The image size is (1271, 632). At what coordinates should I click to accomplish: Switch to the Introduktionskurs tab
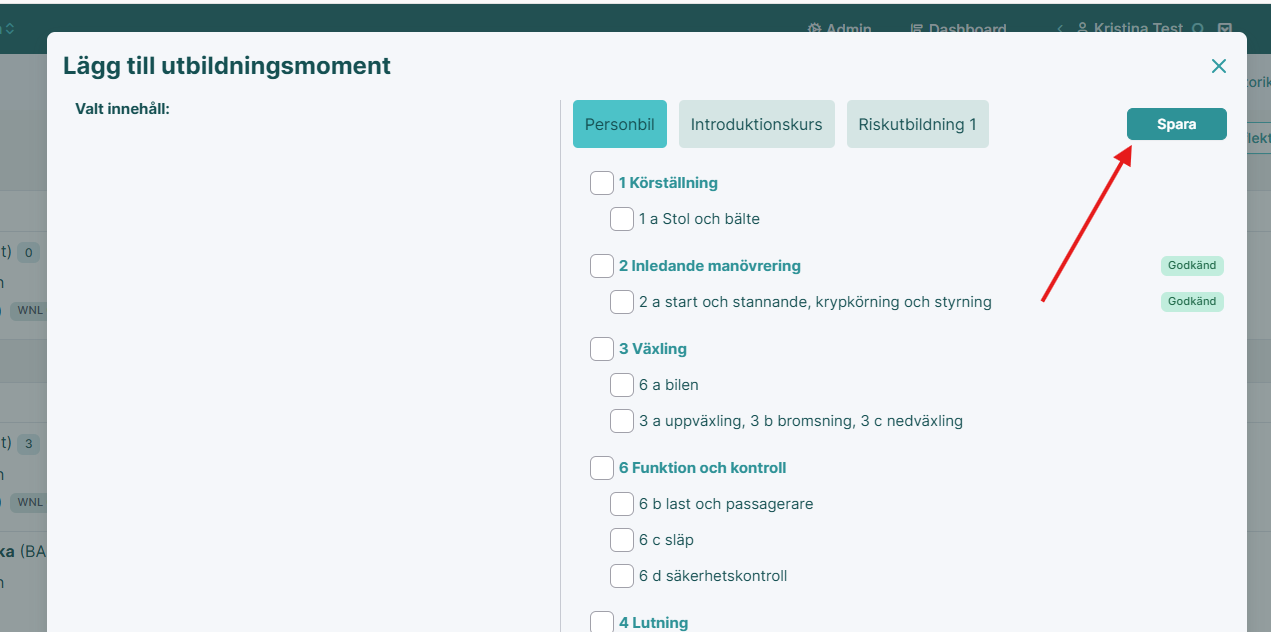pyautogui.click(x=756, y=124)
